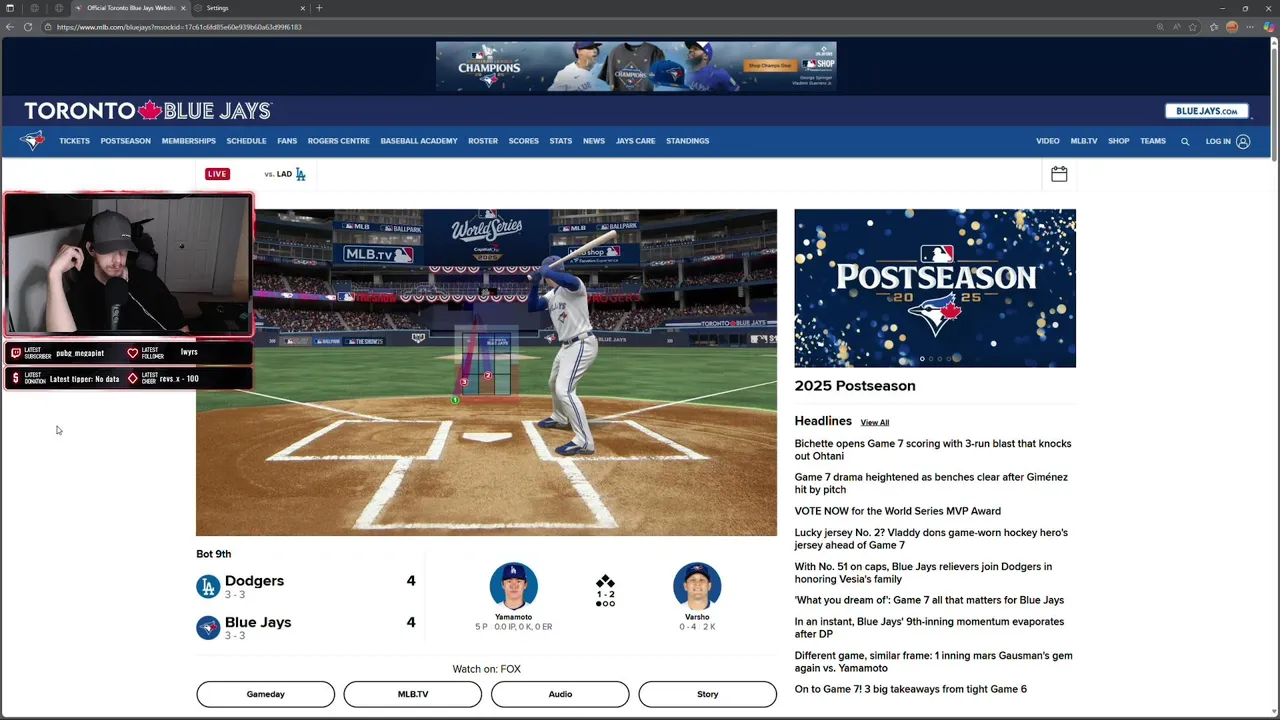
Task: Open the POSTSEASON menu
Action: 125,141
